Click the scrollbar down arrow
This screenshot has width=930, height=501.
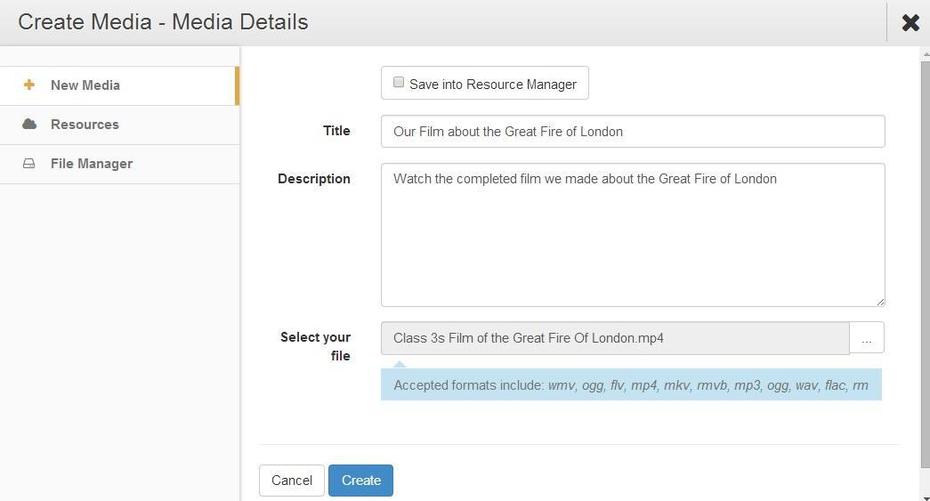point(925,497)
